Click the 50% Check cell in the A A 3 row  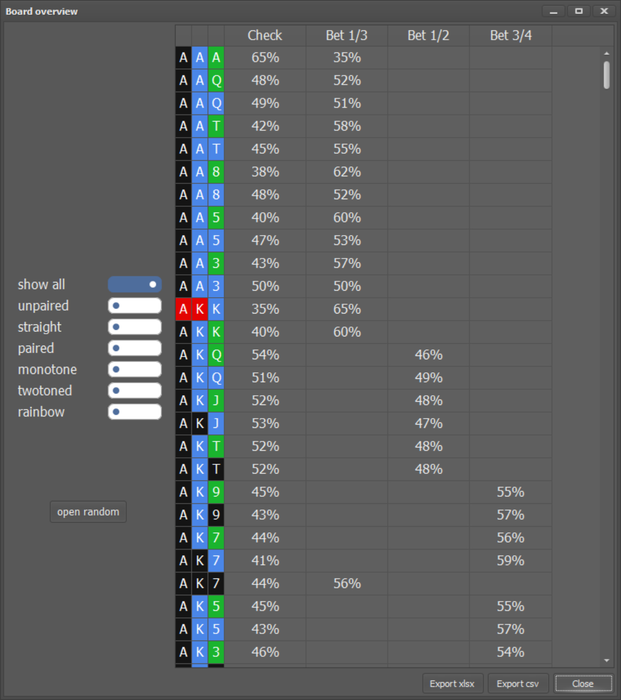pyautogui.click(x=265, y=286)
